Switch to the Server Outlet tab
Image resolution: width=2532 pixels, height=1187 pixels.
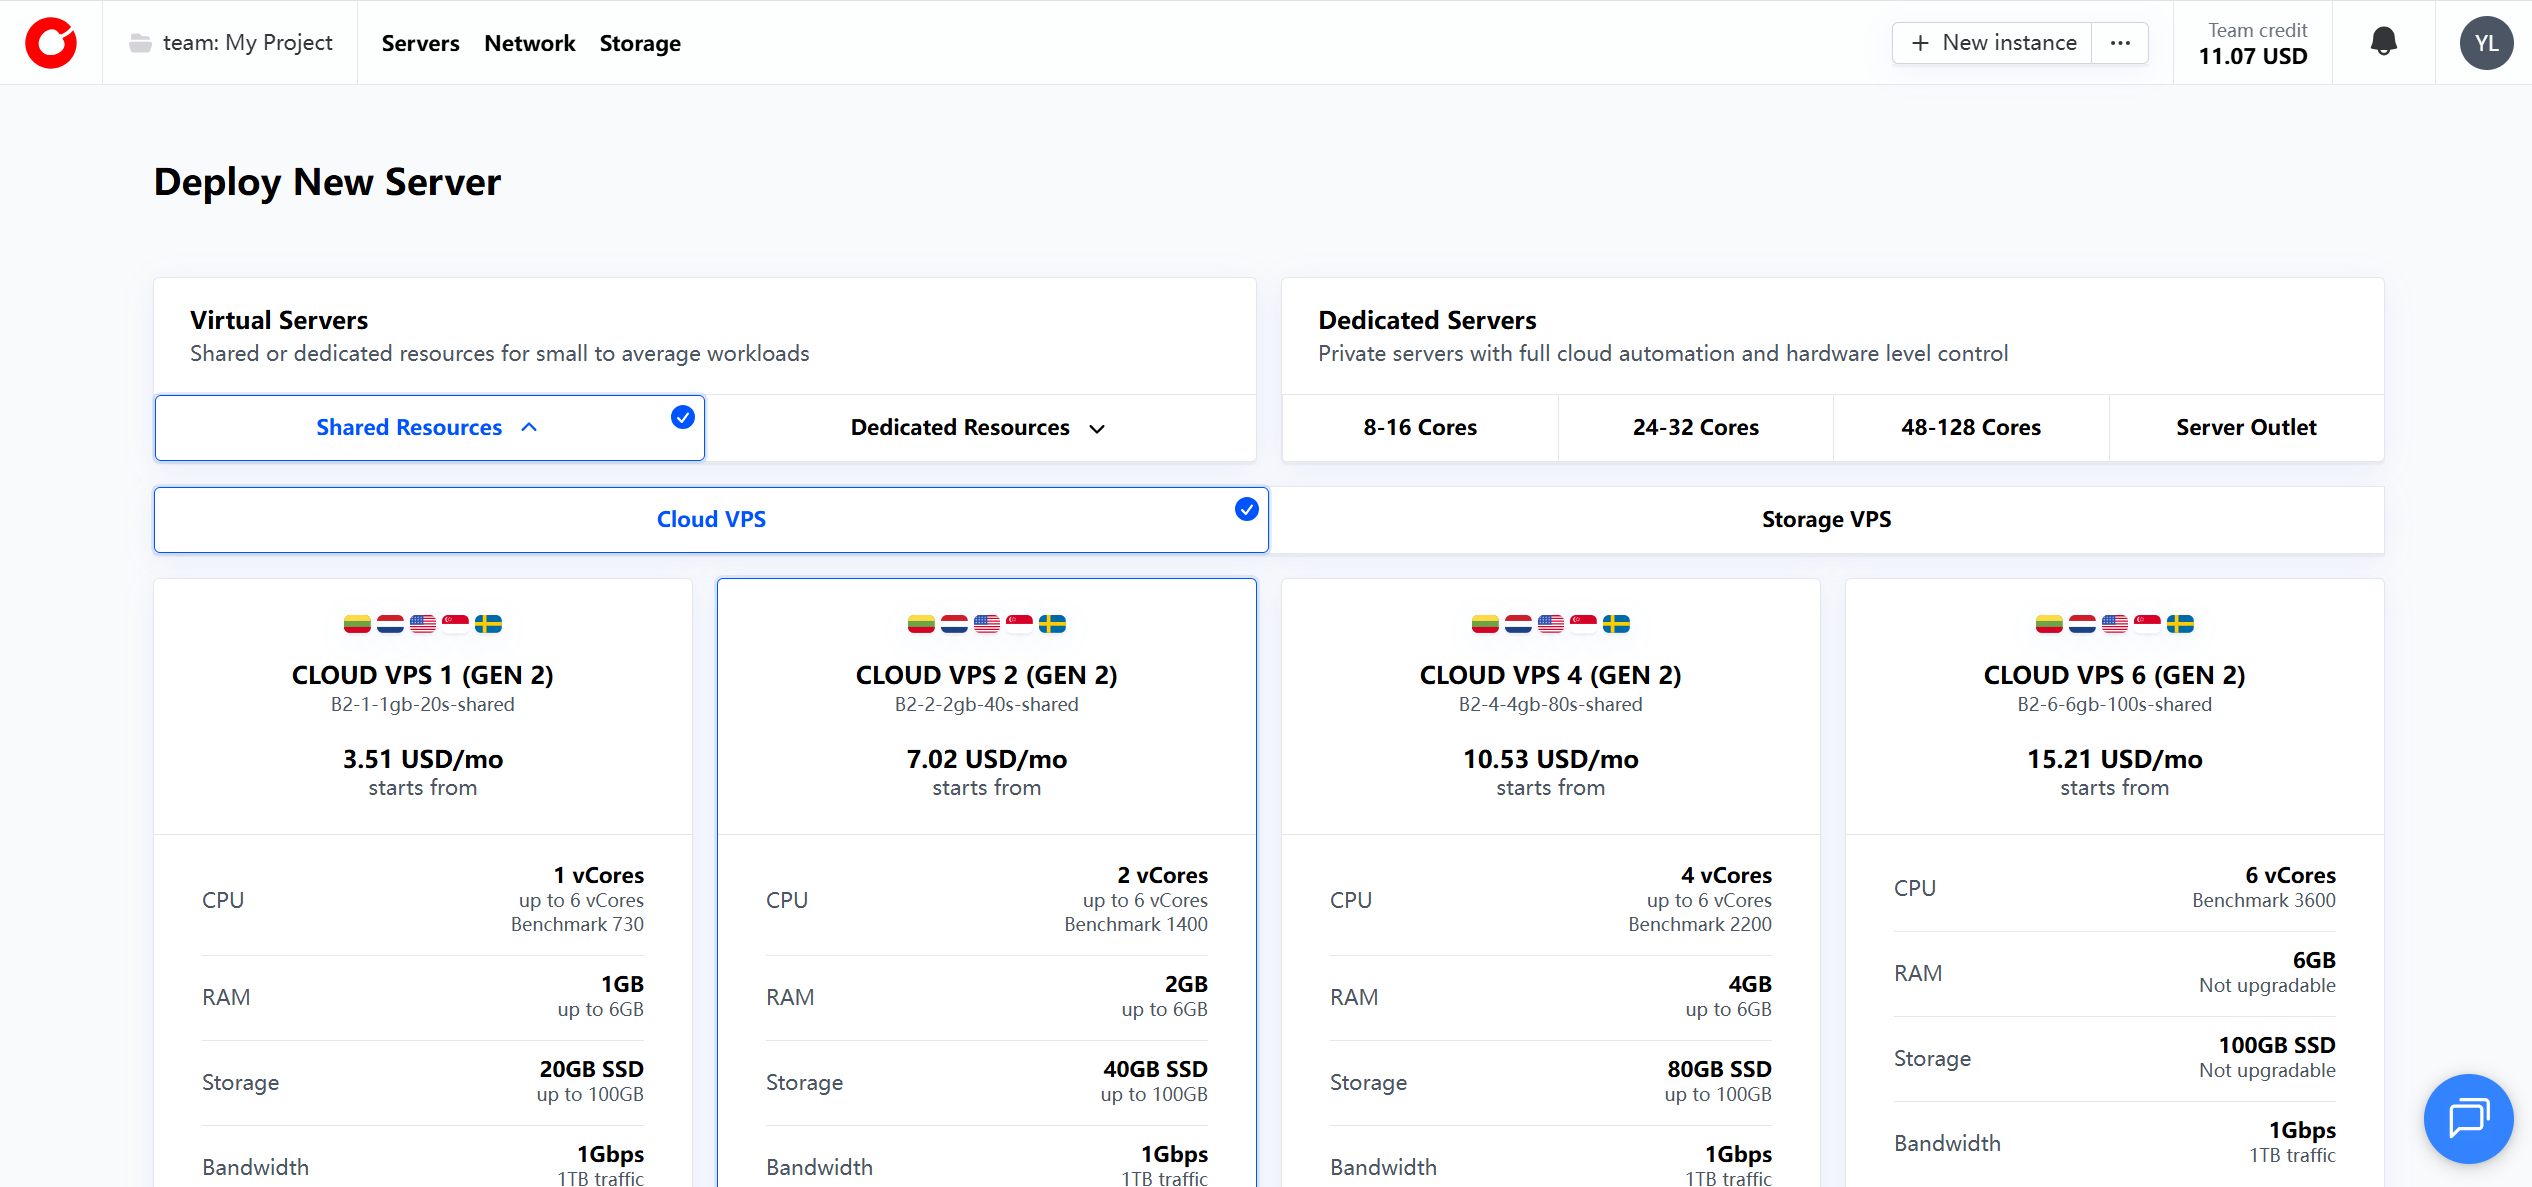coord(2247,428)
